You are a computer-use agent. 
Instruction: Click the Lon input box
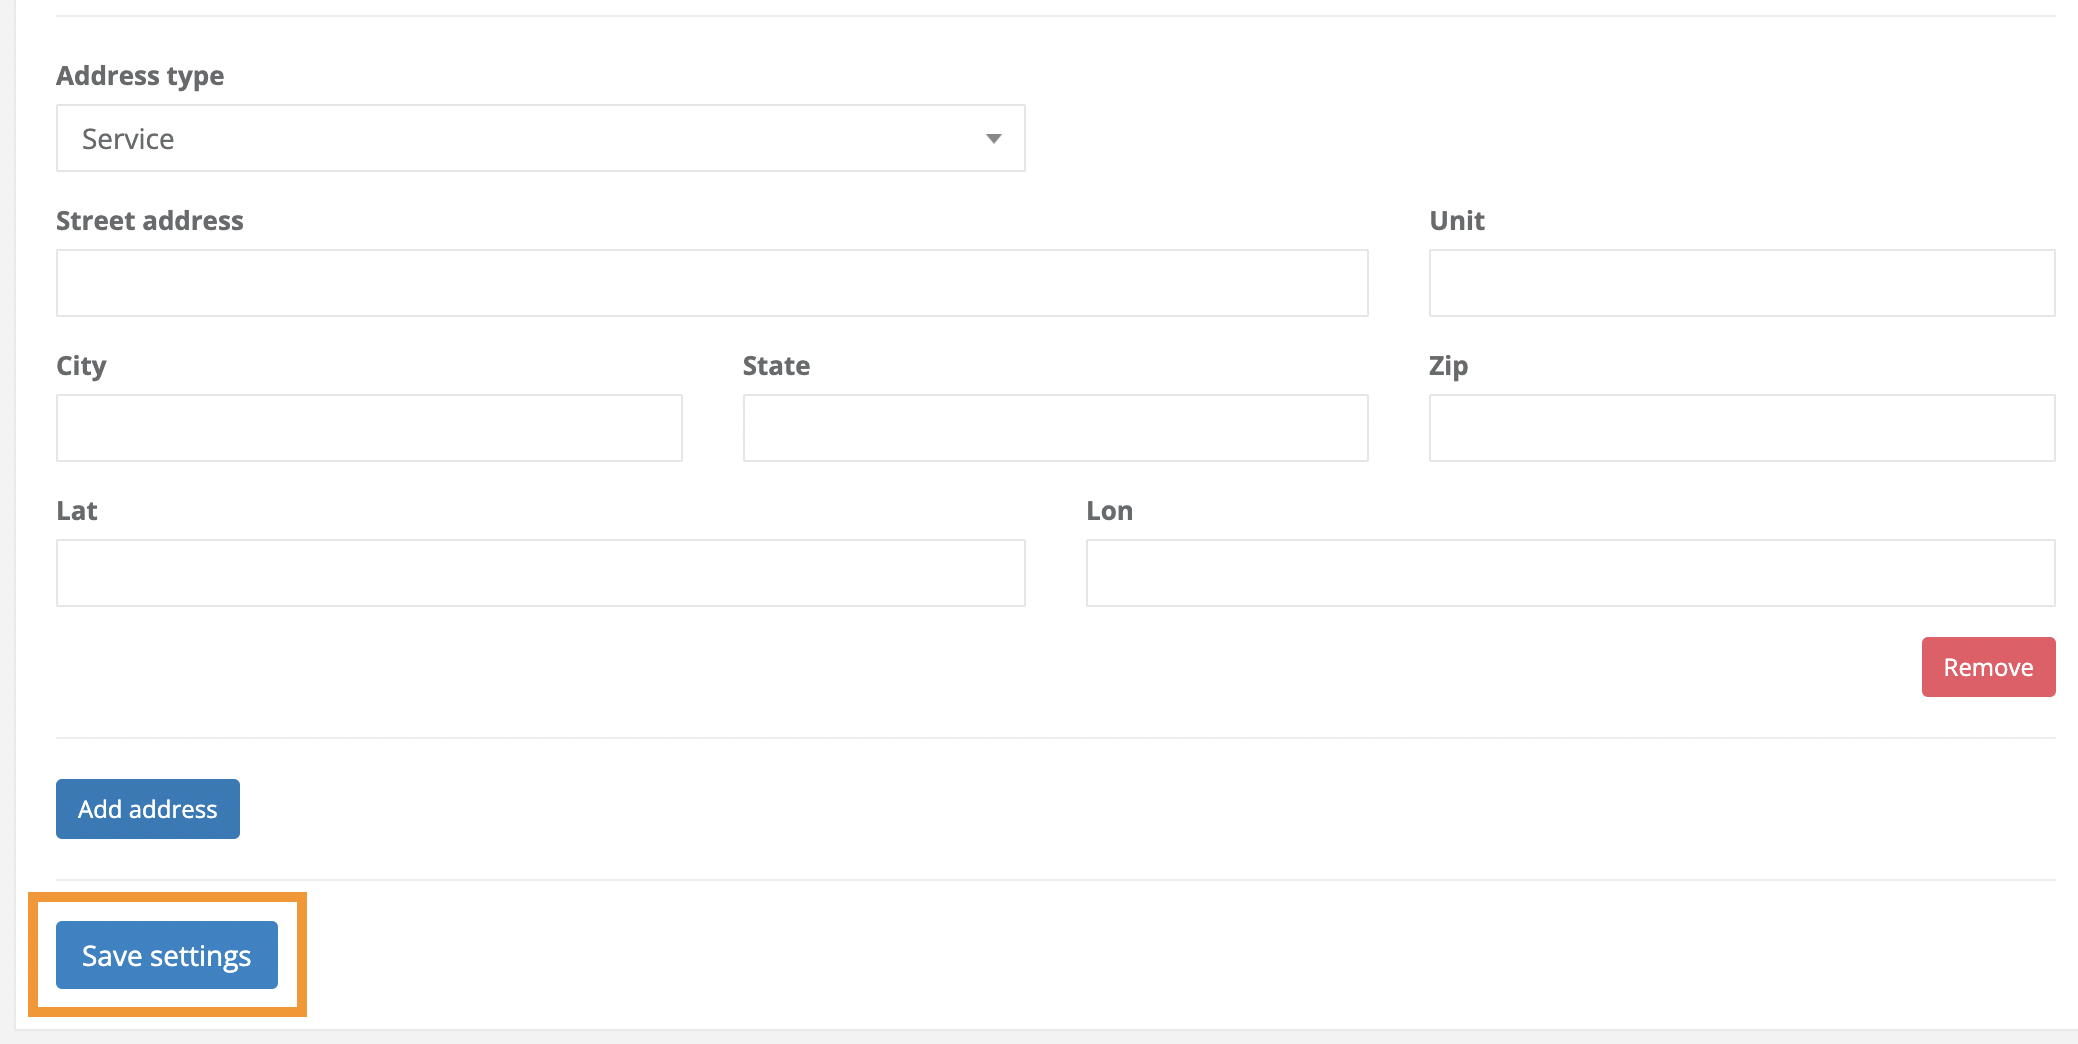[x=1569, y=572]
